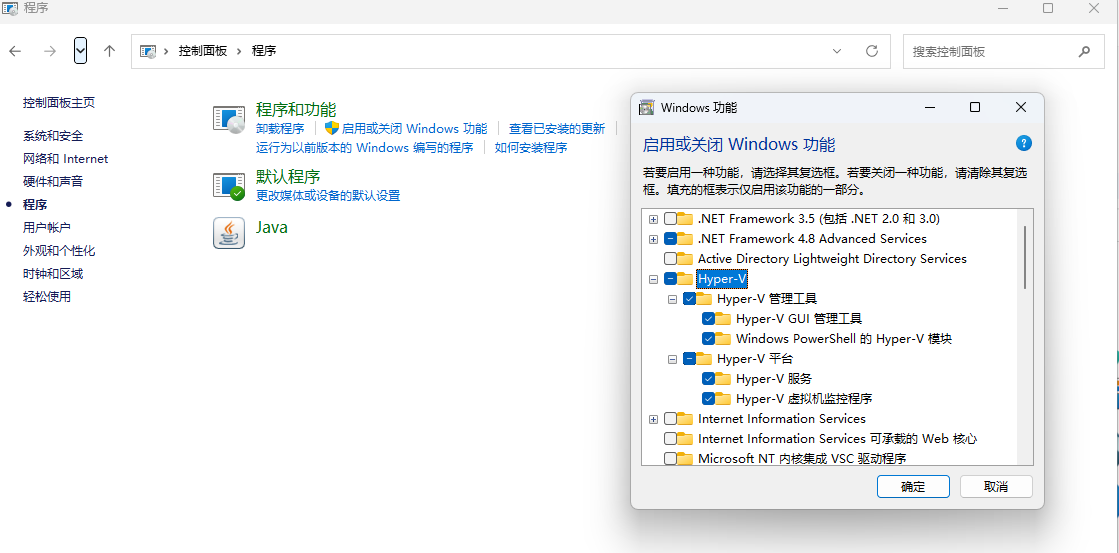Image resolution: width=1119 pixels, height=553 pixels.
Task: Click the 确定 button
Action: [x=913, y=487]
